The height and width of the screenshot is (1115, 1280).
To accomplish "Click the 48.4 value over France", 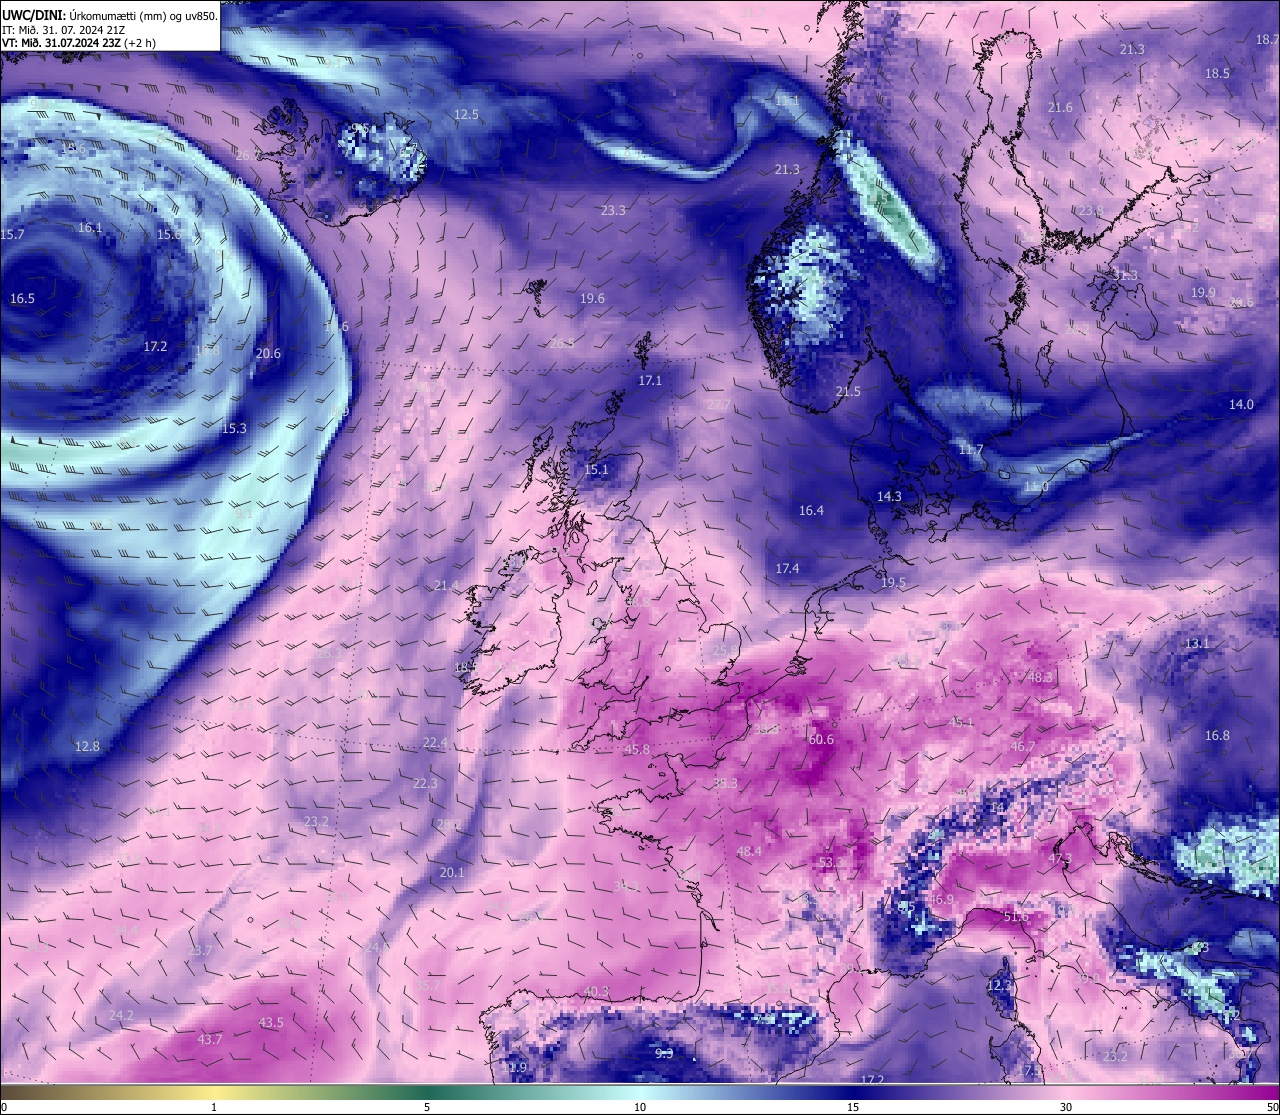I will 749,852.
